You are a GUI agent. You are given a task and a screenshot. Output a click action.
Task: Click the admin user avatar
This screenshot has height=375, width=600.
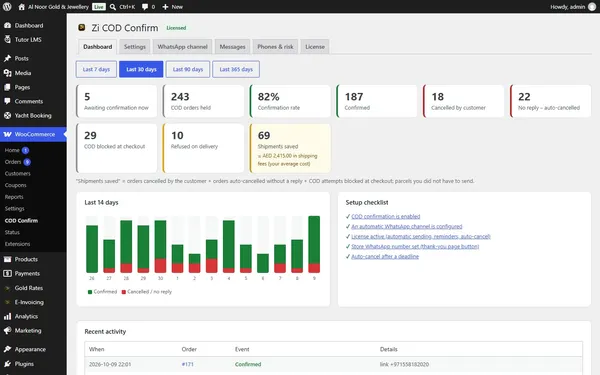point(592,7)
